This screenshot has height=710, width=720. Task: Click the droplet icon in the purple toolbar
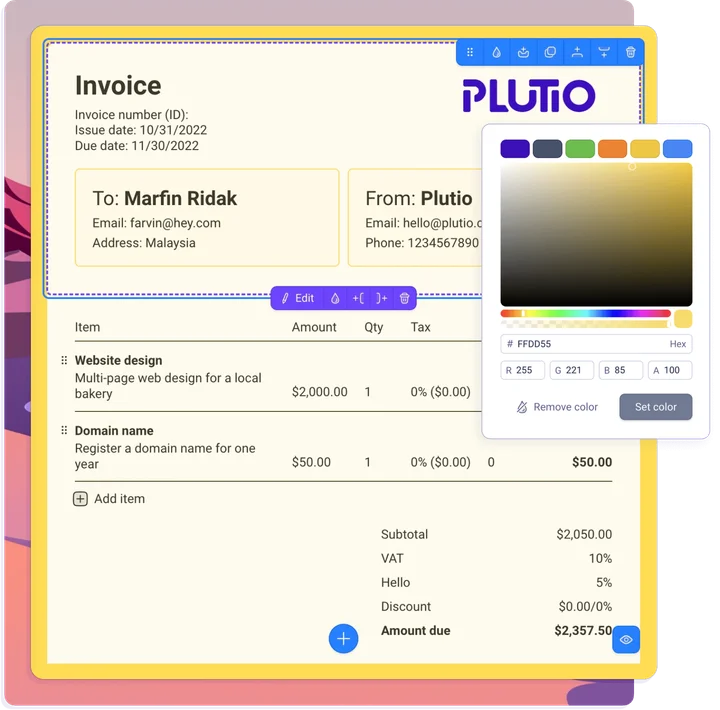335,298
